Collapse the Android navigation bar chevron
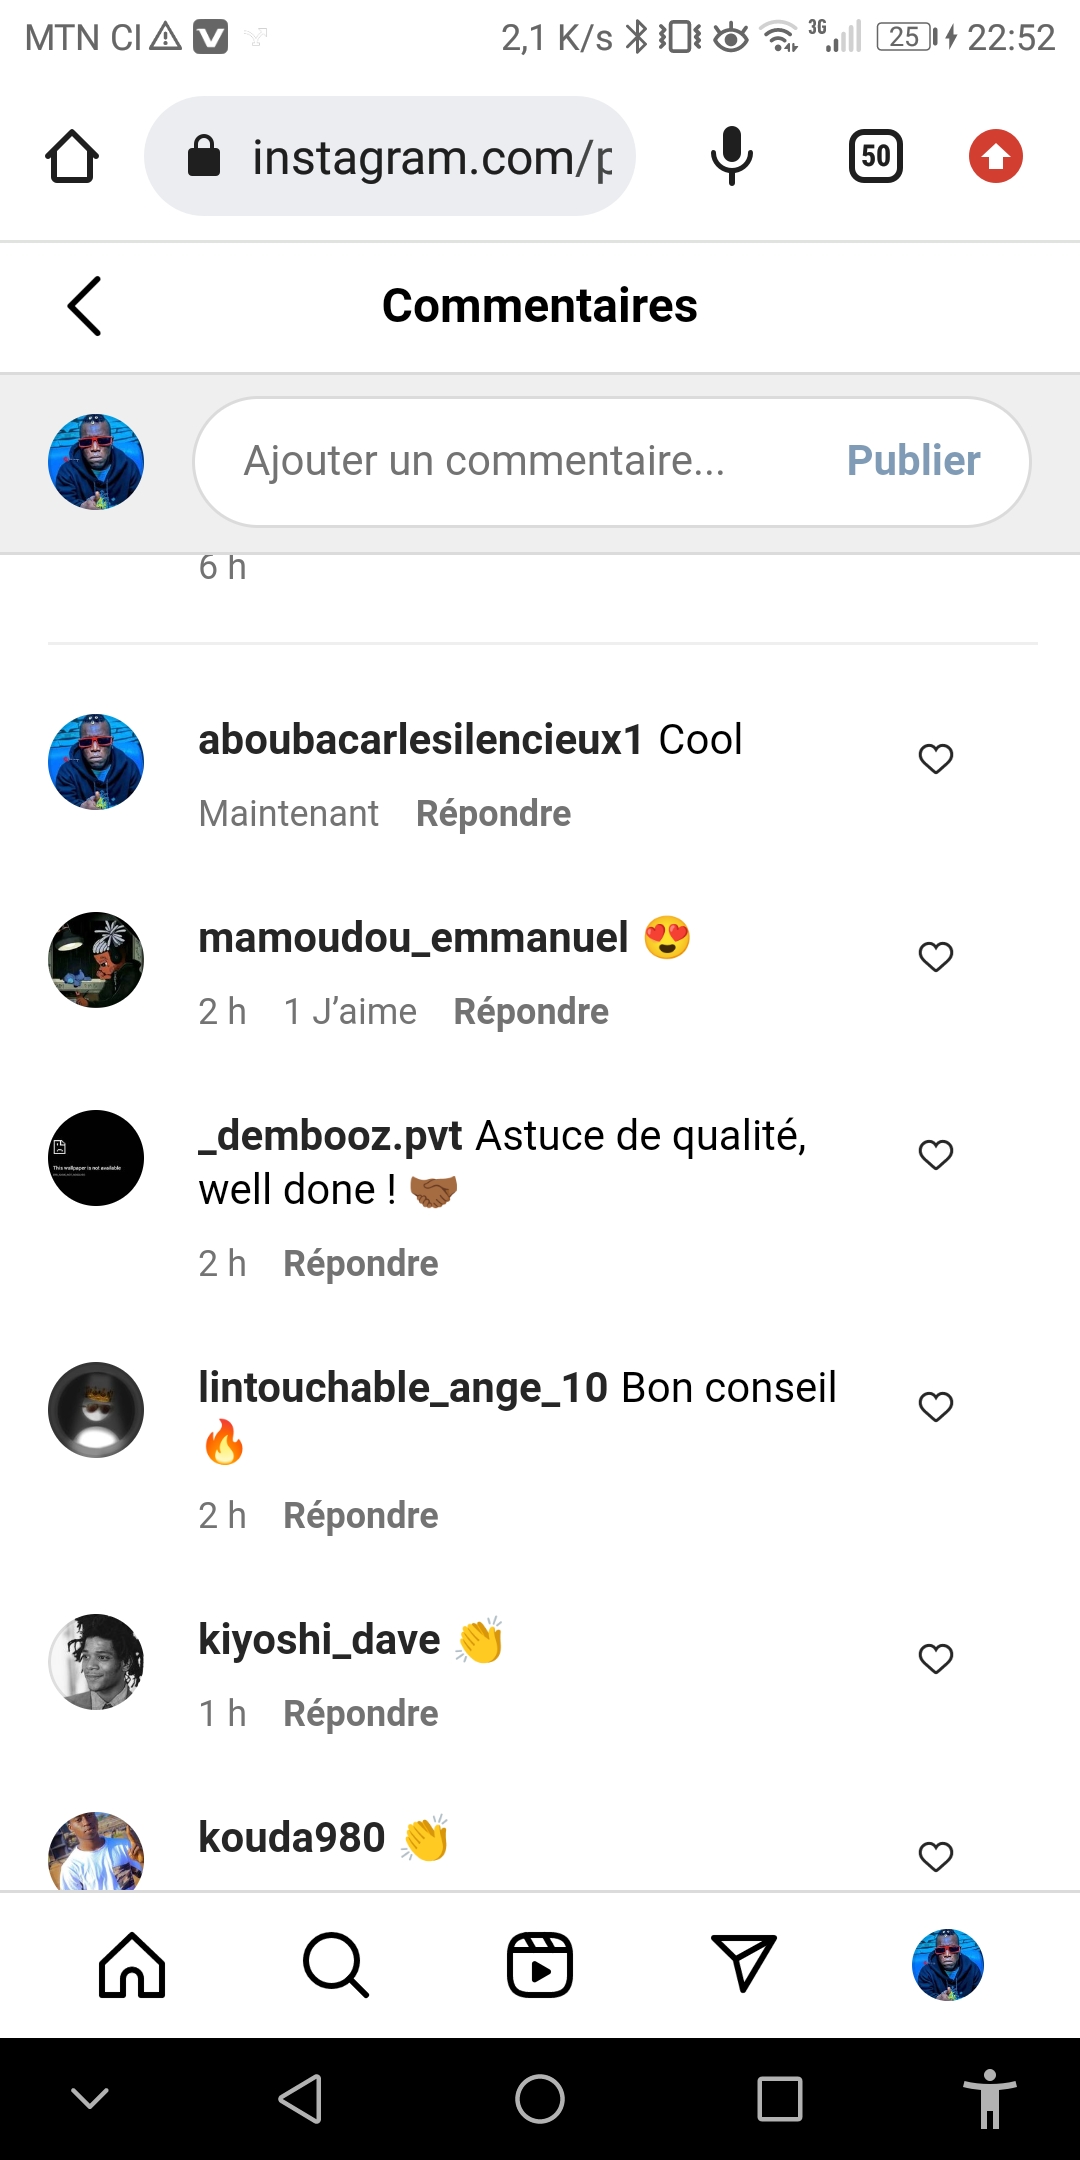This screenshot has width=1080, height=2160. (x=90, y=2098)
